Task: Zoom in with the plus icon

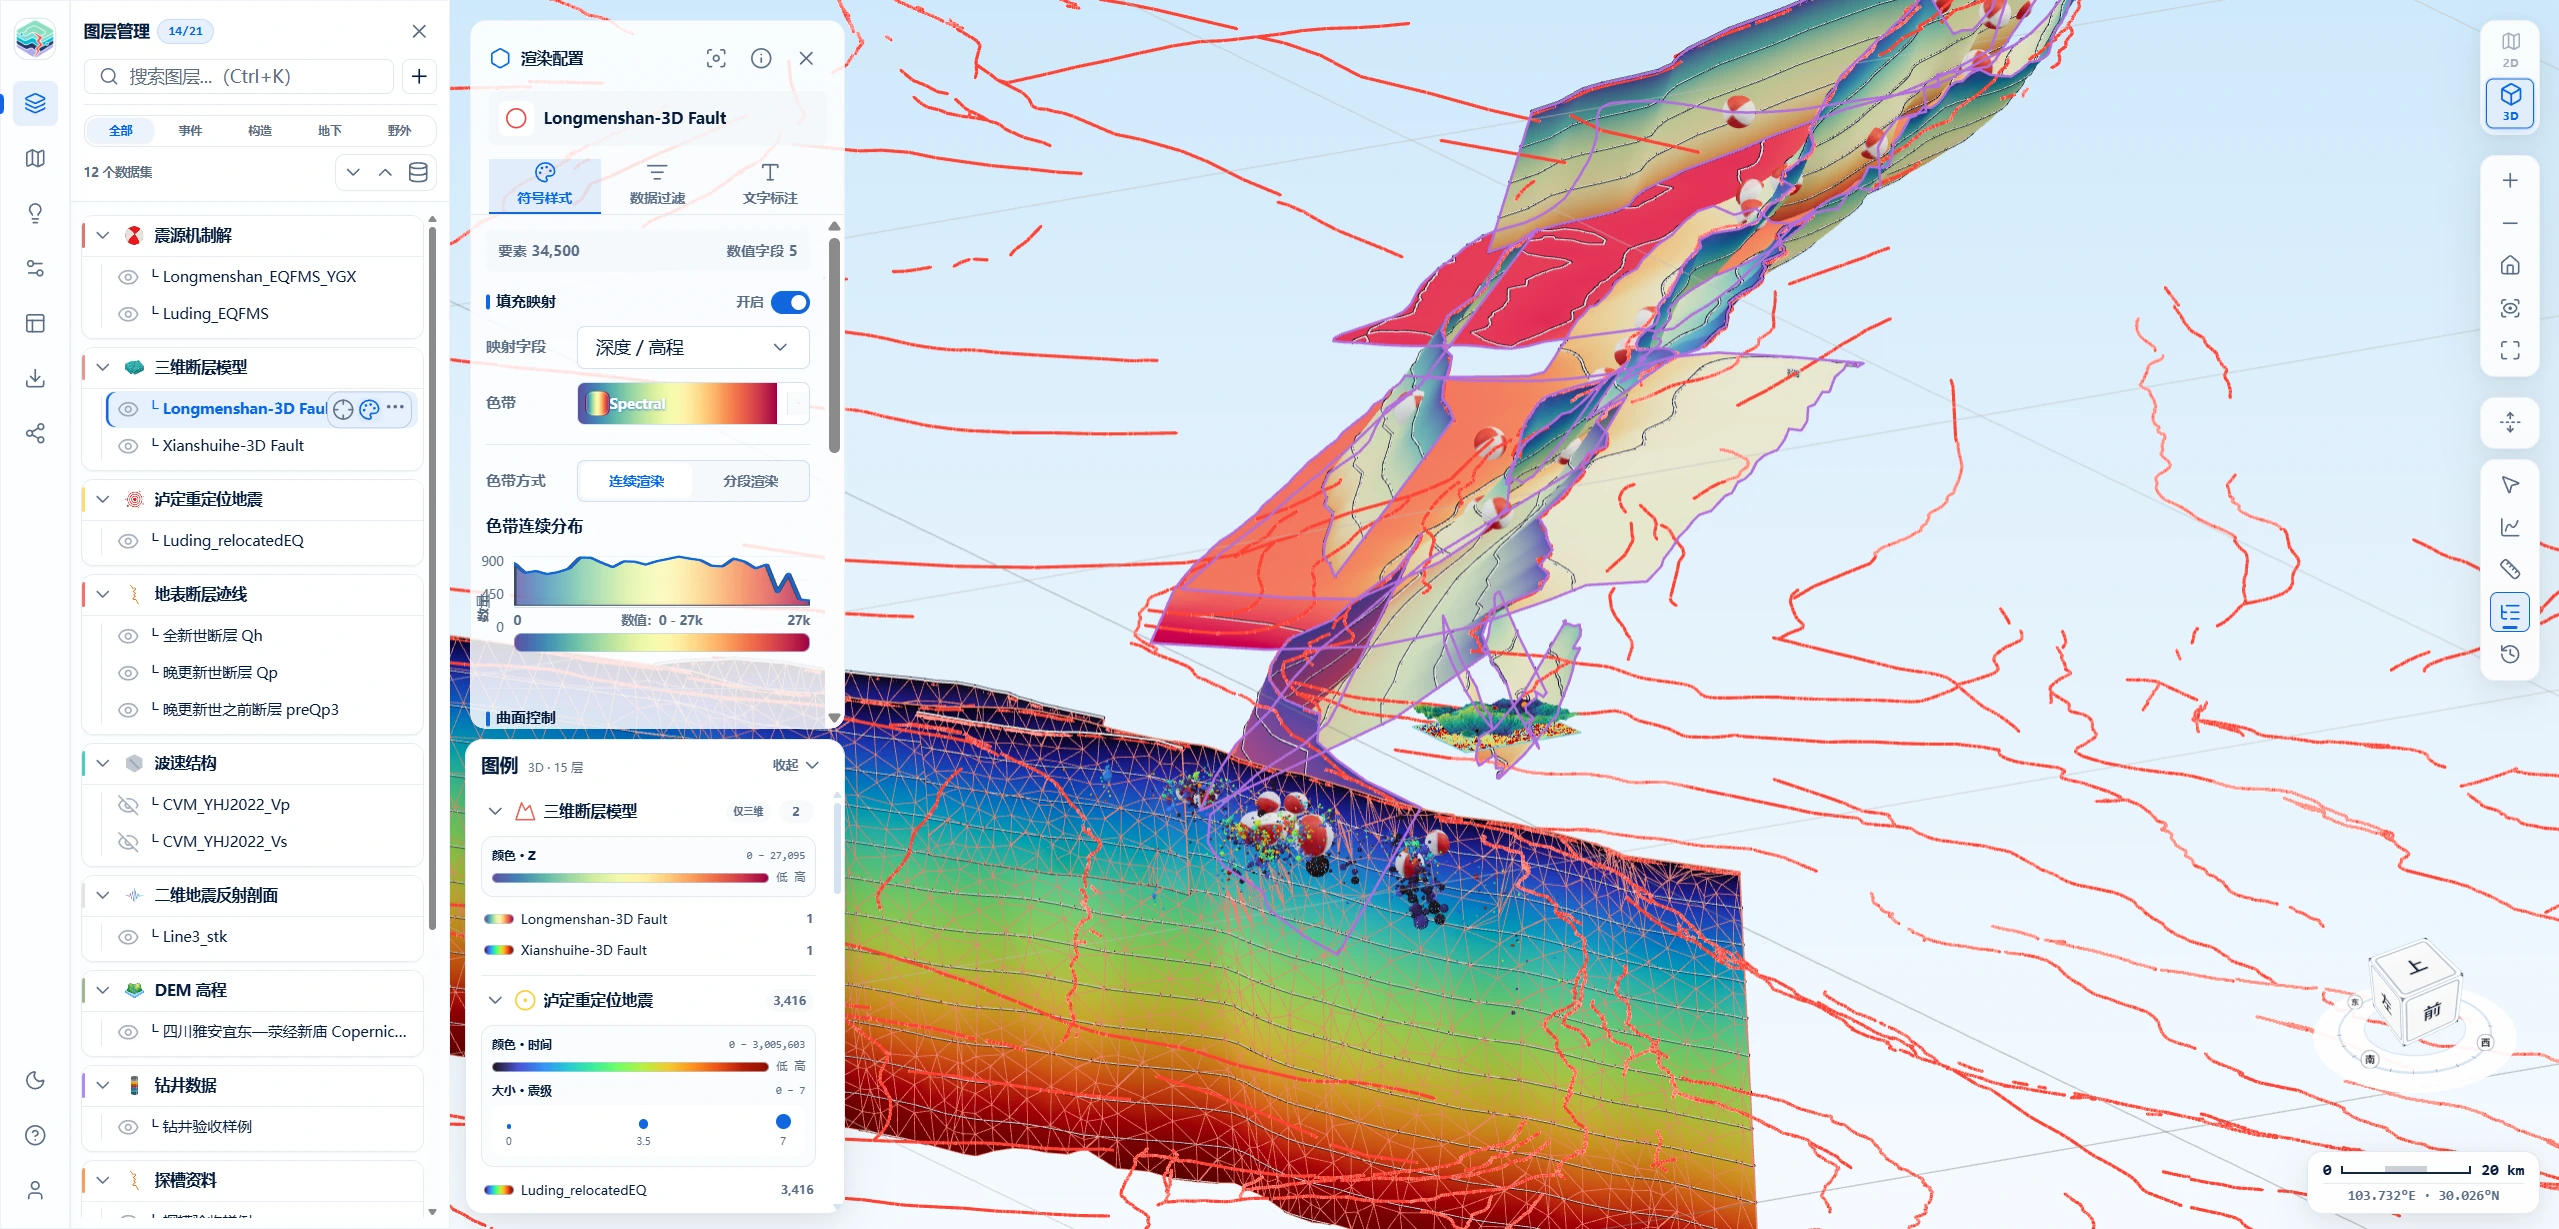Action: (2510, 181)
